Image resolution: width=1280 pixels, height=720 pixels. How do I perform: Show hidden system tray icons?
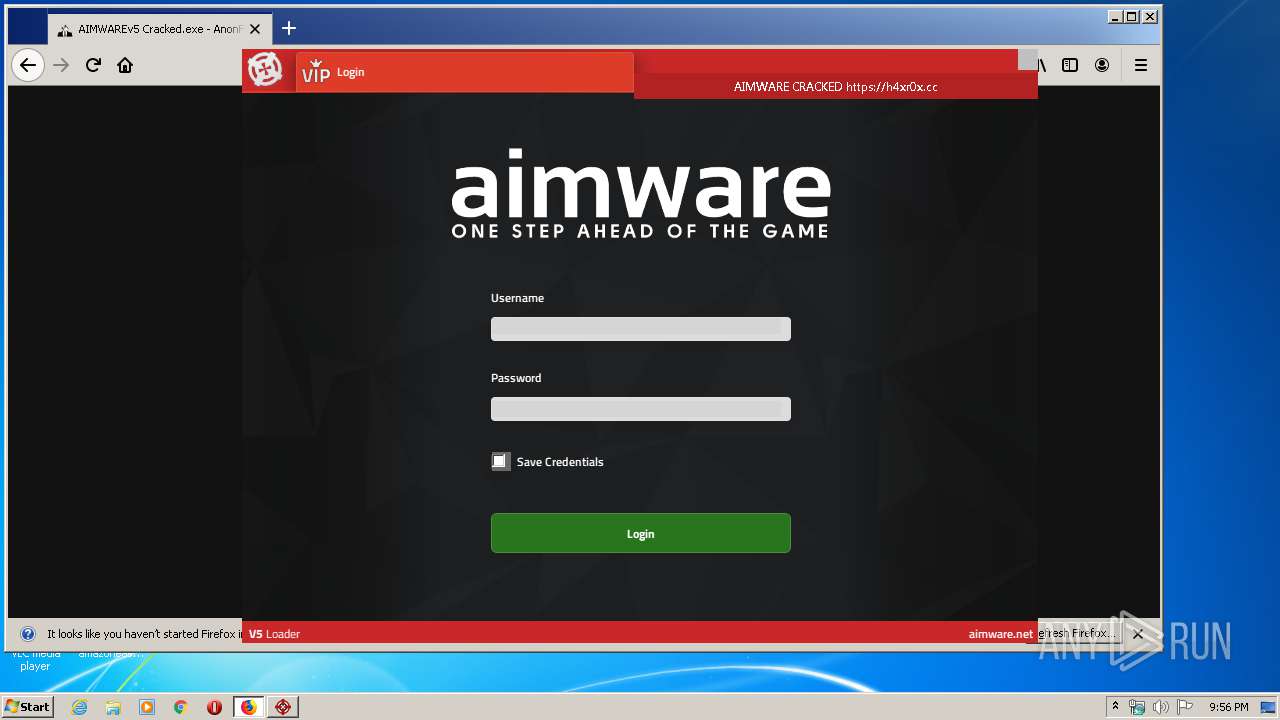click(1115, 707)
